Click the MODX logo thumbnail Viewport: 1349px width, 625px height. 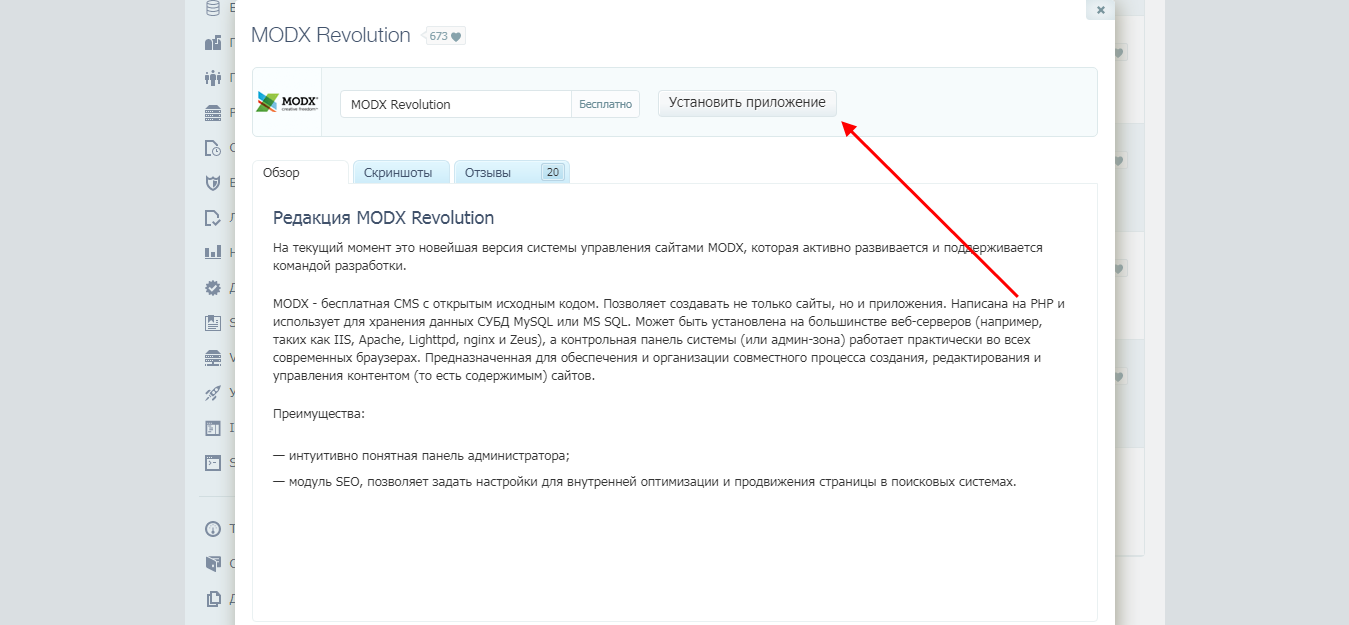point(287,102)
